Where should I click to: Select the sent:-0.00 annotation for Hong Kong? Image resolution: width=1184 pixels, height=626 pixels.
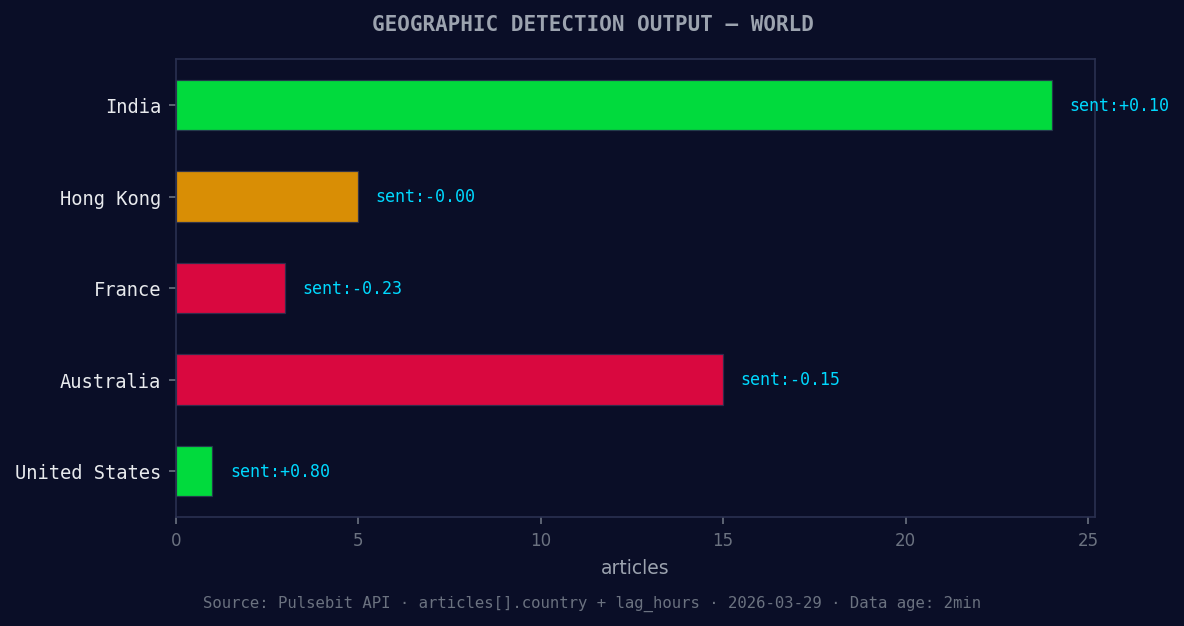pyautogui.click(x=425, y=196)
